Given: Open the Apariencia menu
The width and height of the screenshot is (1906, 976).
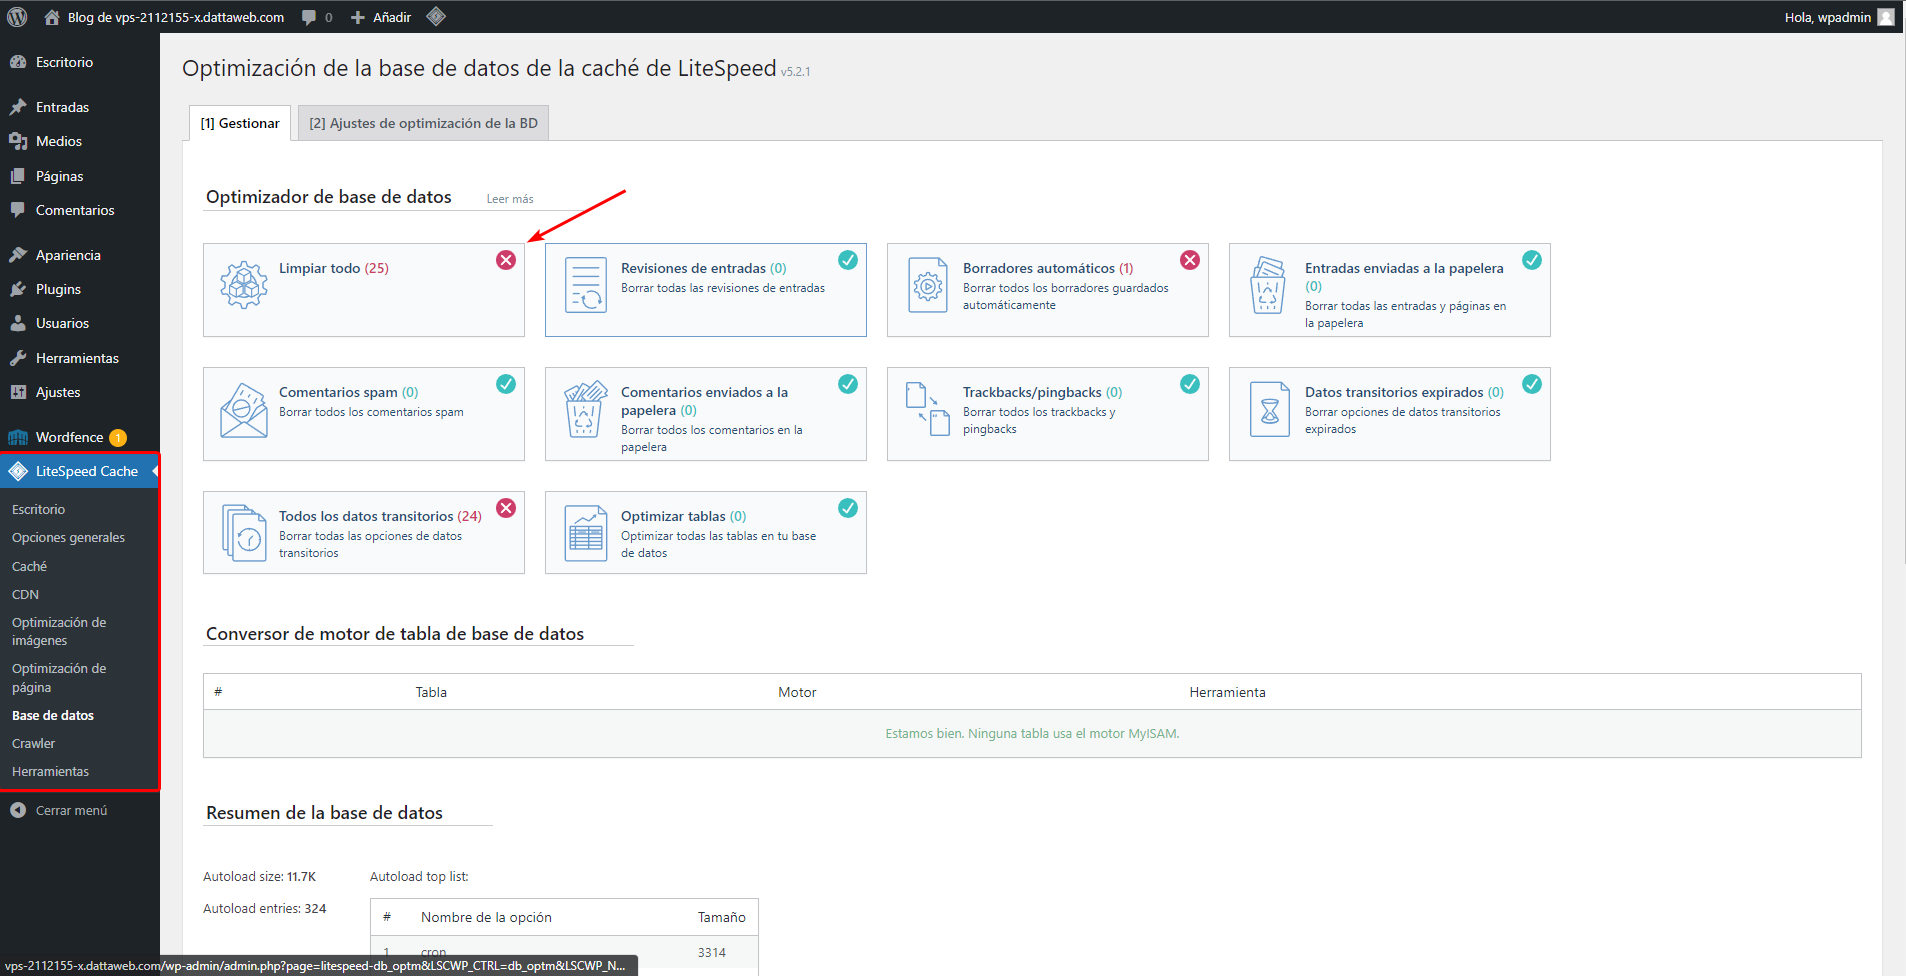Looking at the screenshot, I should coord(68,255).
